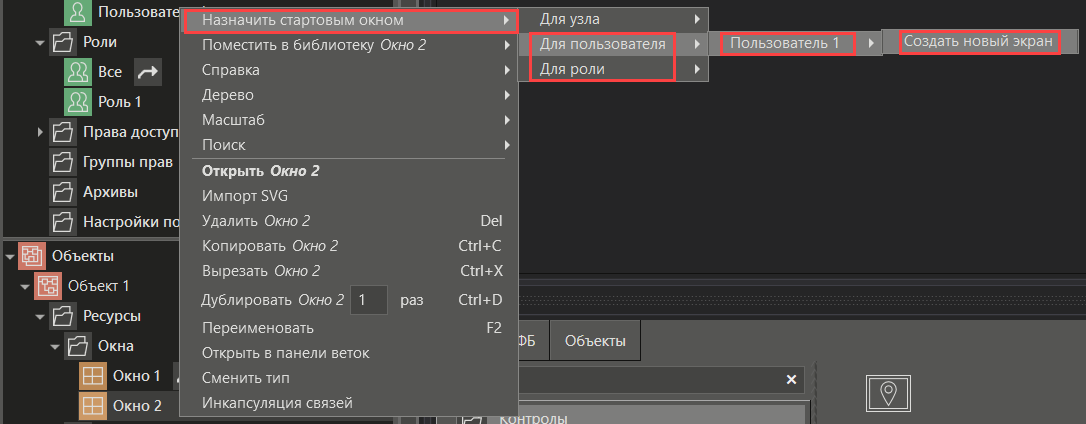Select Создать новый экран menu item
Screen dimensions: 1086x424
(x=978, y=42)
